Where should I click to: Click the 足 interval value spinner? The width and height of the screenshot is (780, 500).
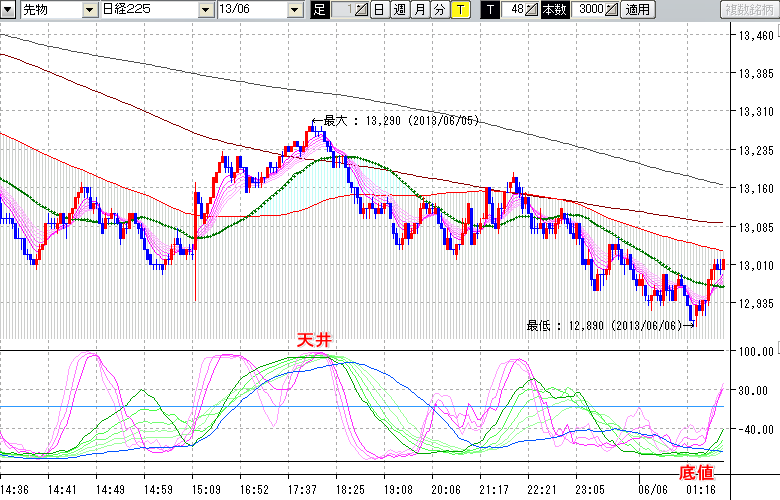tap(348, 10)
